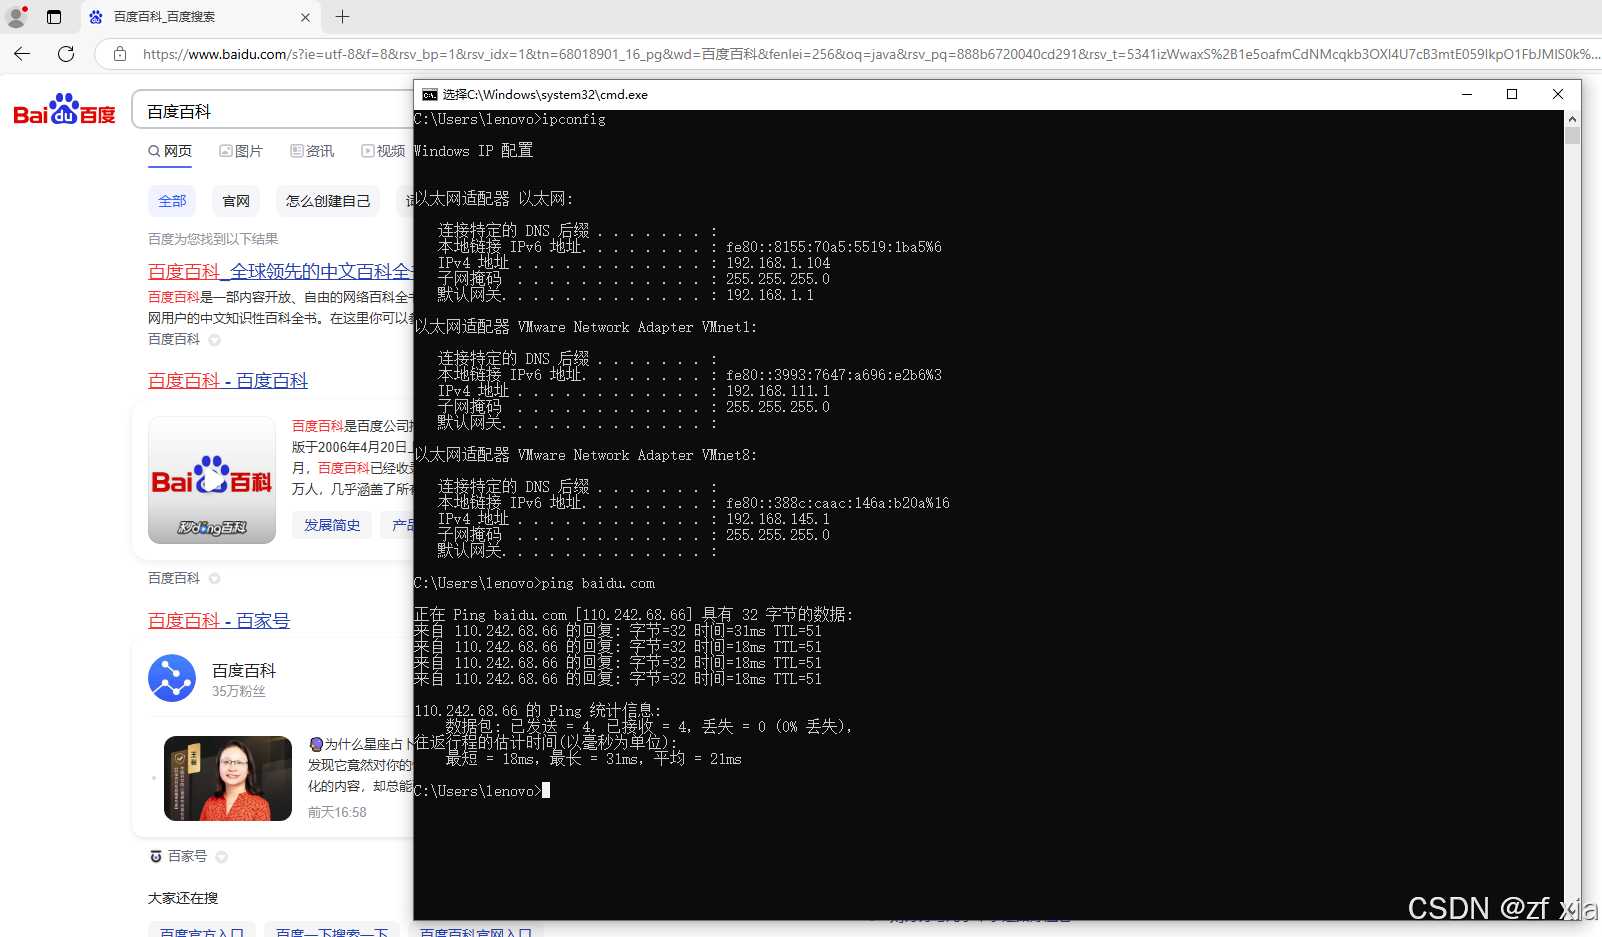Select the 怎么创建自己 filter chip
Screen dimensions: 1602x937
pos(328,201)
